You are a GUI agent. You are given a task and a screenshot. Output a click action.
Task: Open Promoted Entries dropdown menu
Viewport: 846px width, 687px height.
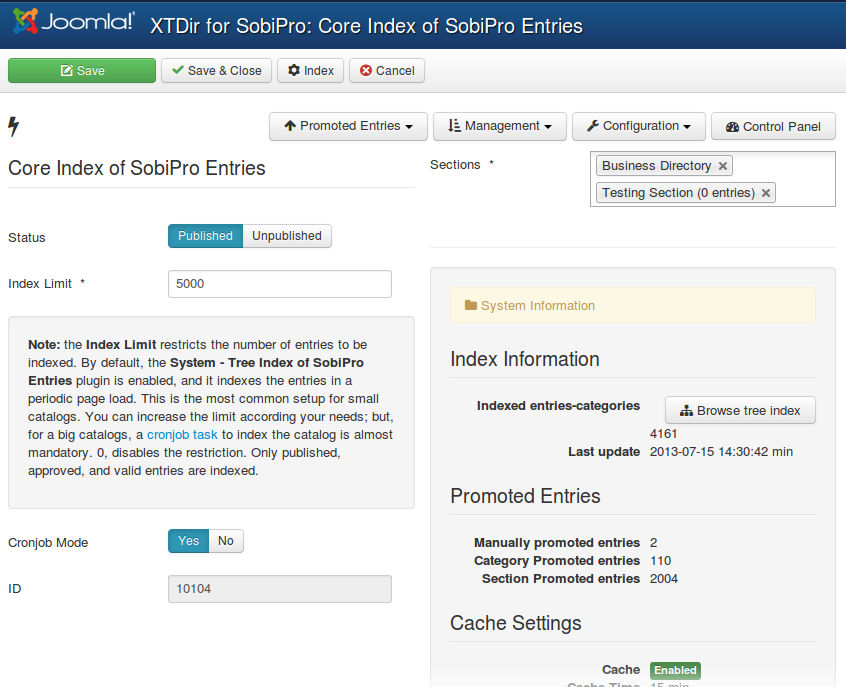click(349, 126)
